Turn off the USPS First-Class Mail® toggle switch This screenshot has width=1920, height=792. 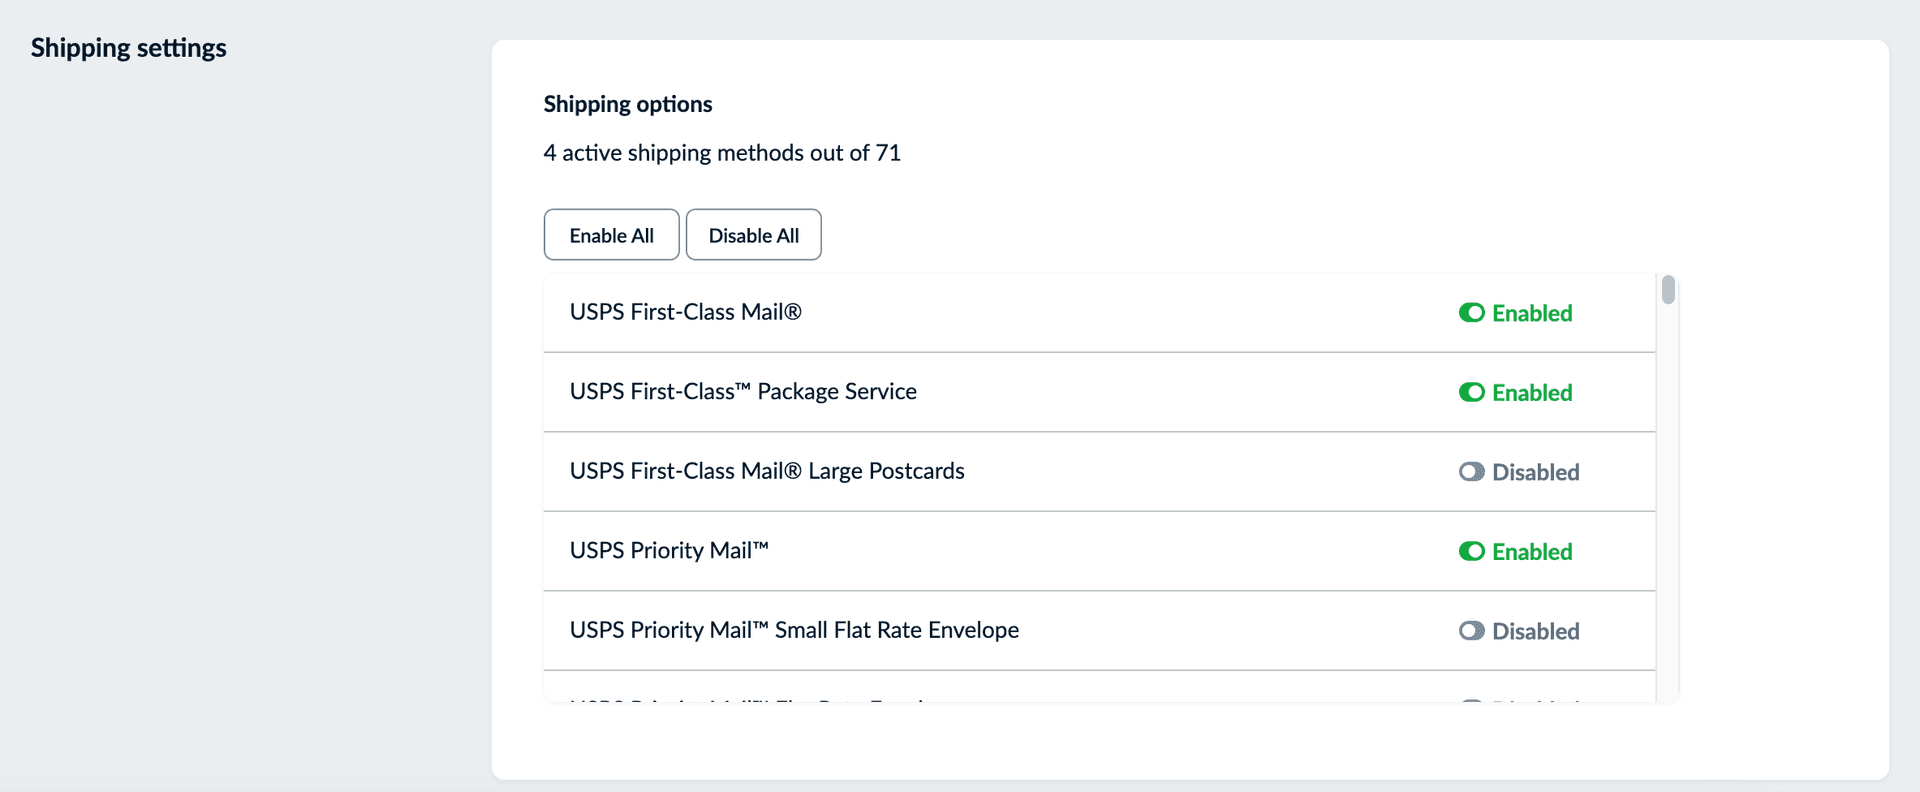coord(1471,313)
